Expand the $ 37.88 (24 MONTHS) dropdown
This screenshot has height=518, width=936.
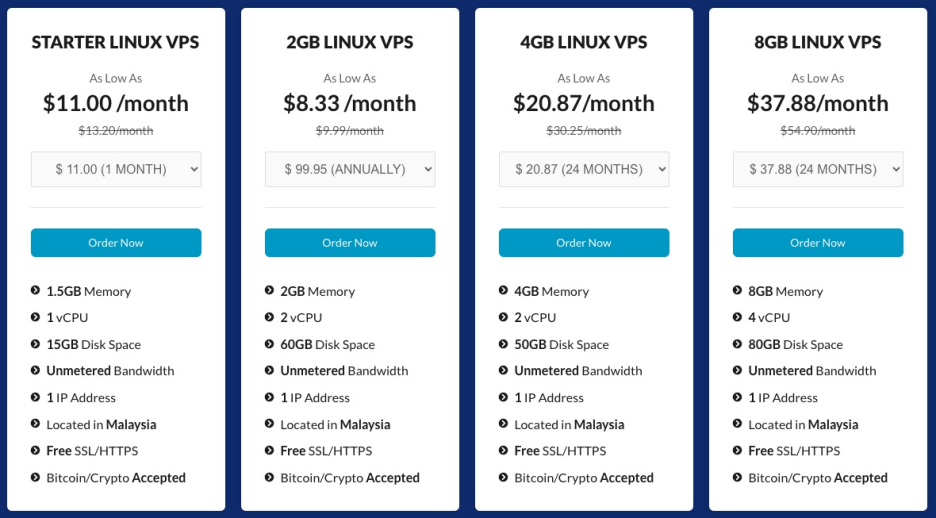point(818,169)
